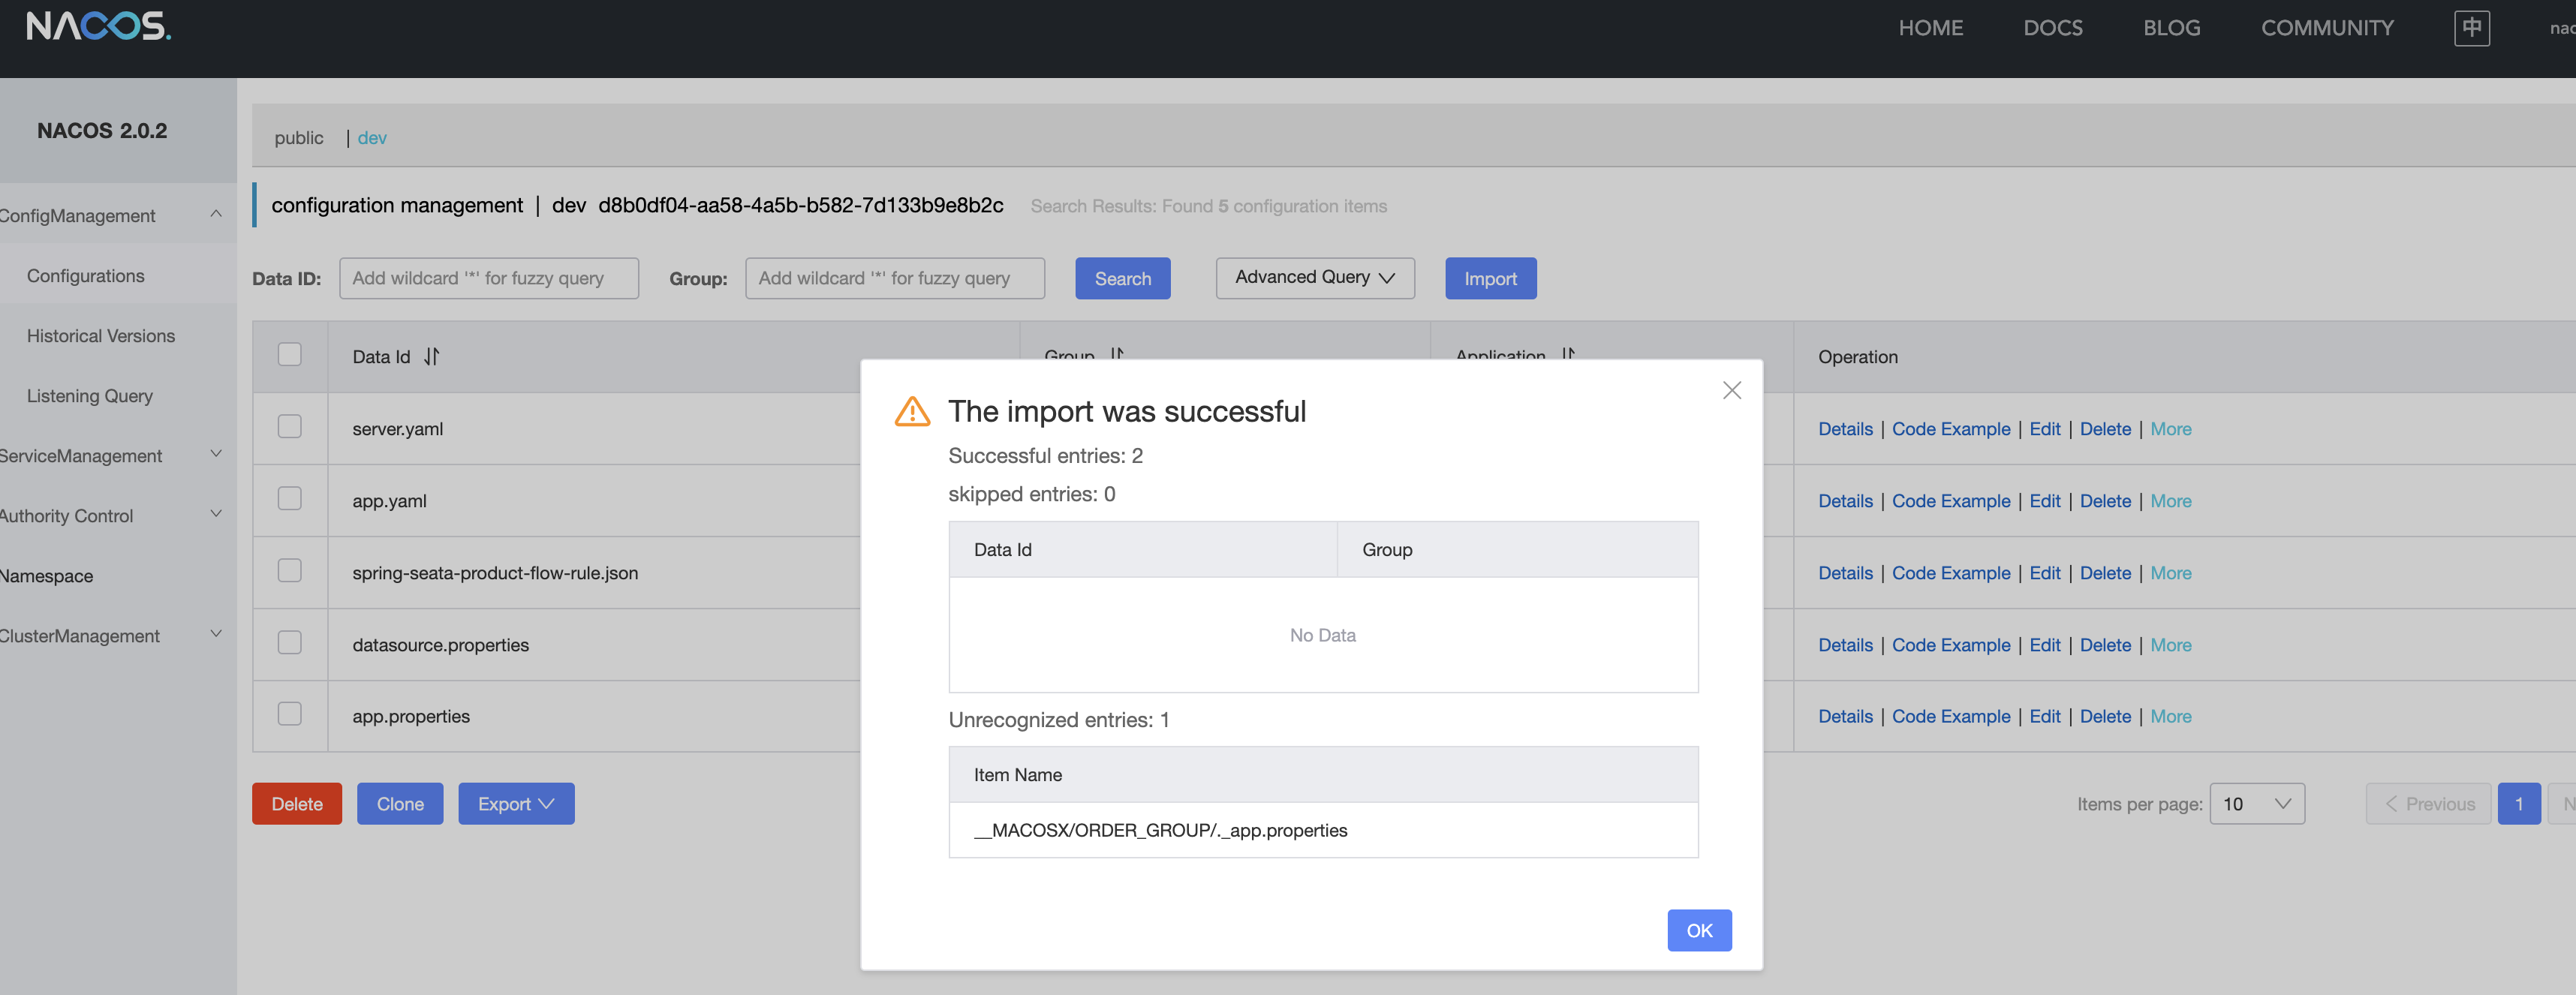Open Details for datasource.properties

1845,645
